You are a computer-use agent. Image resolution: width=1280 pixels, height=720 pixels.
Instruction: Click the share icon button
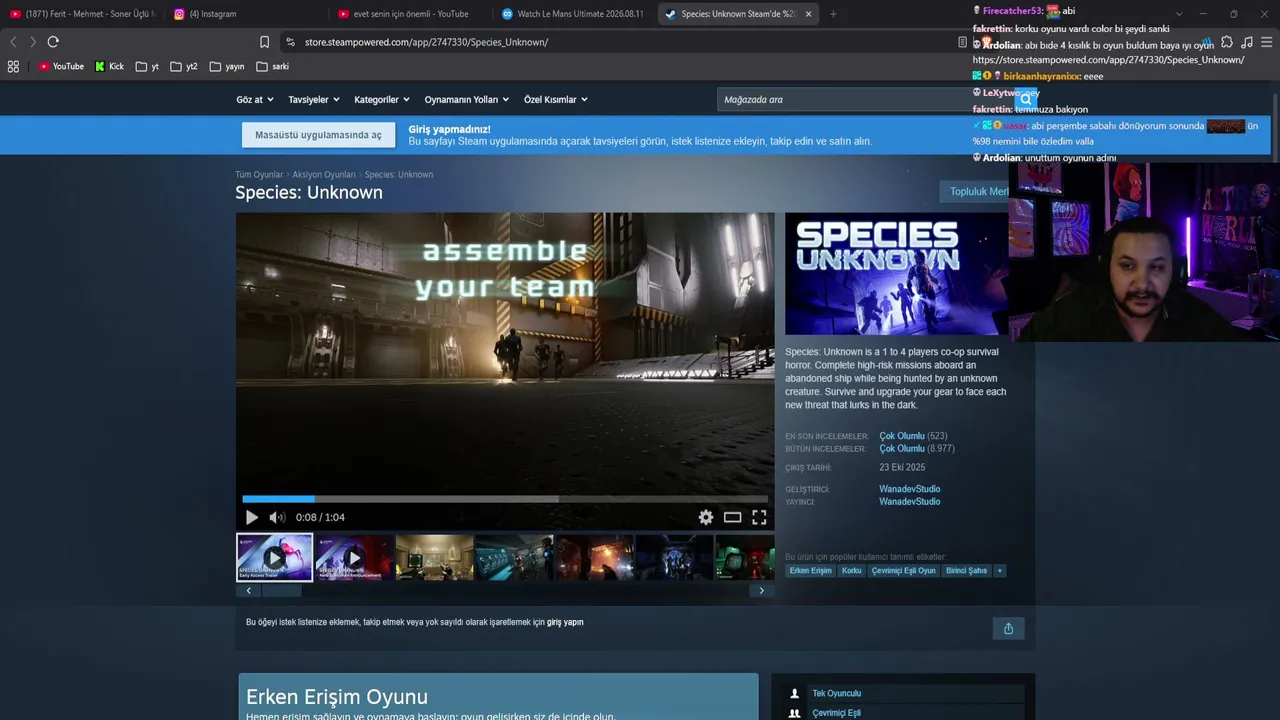1008,628
